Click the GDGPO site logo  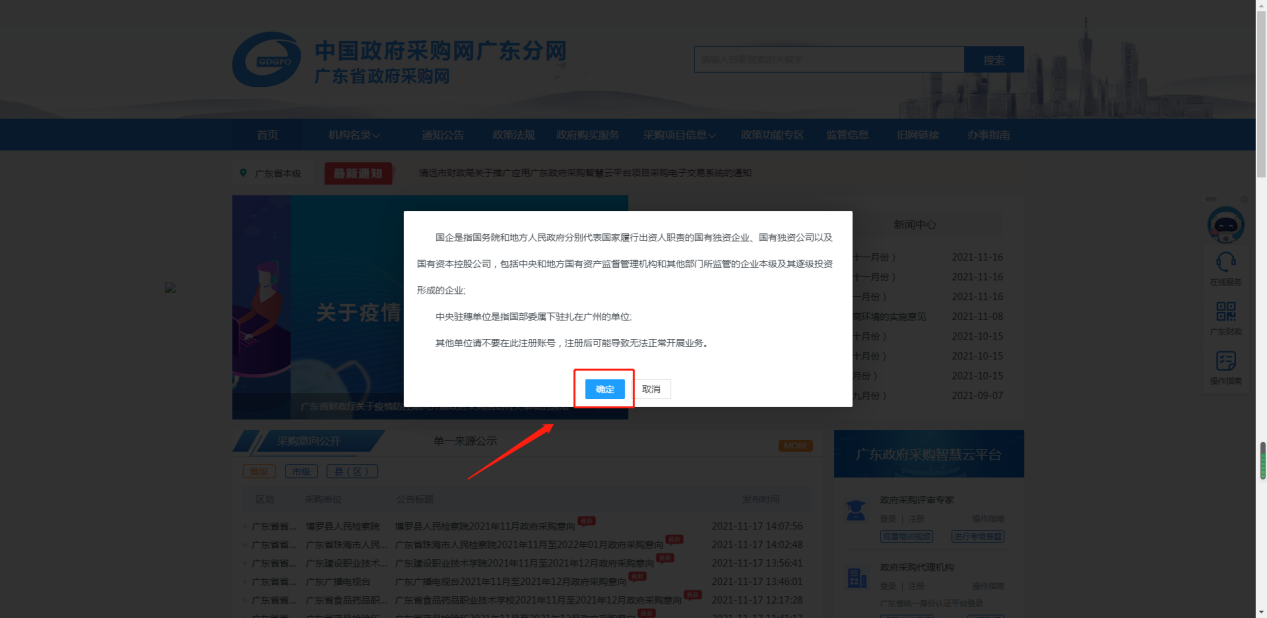tap(266, 60)
